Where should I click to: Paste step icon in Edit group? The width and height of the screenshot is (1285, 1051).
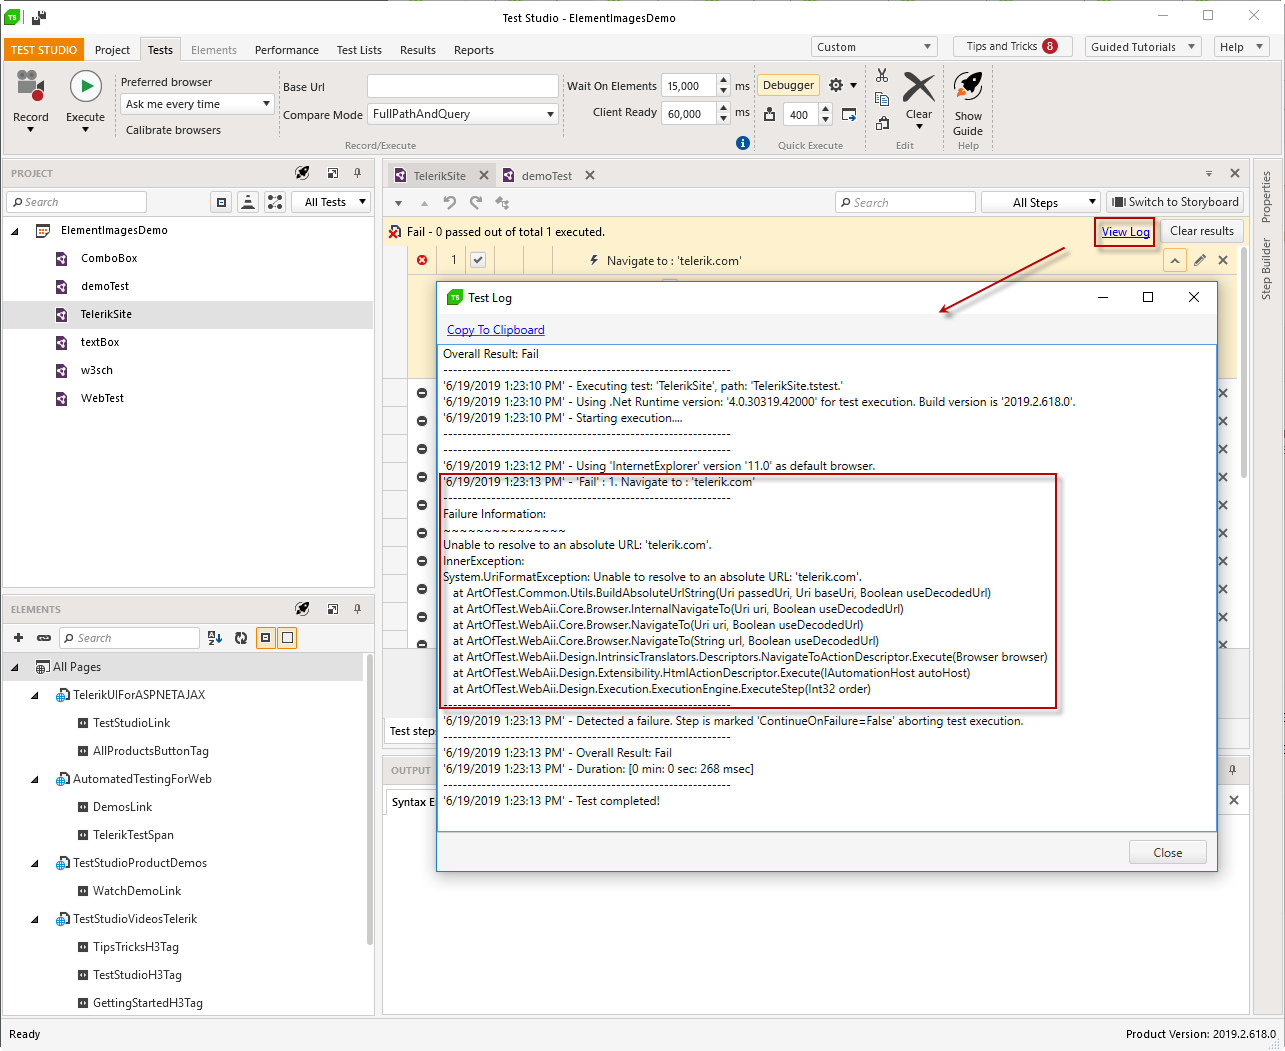(x=882, y=123)
